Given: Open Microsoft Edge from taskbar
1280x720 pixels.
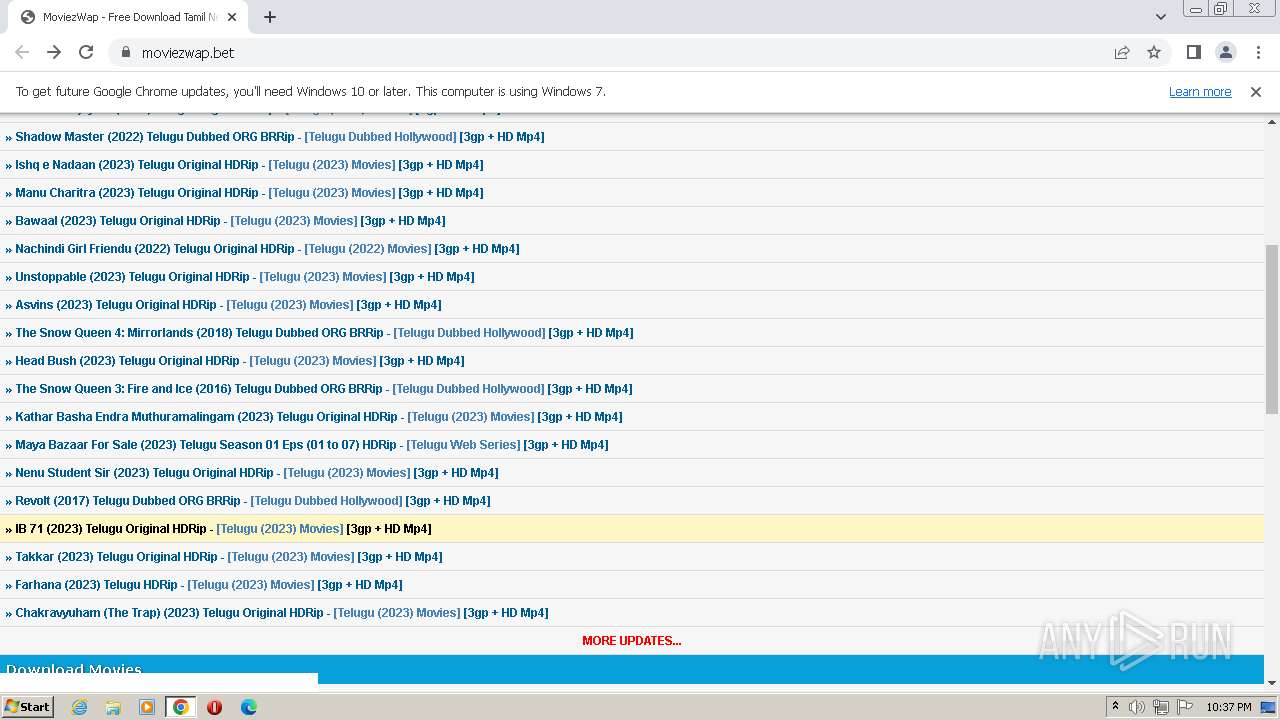Looking at the screenshot, I should pos(249,707).
